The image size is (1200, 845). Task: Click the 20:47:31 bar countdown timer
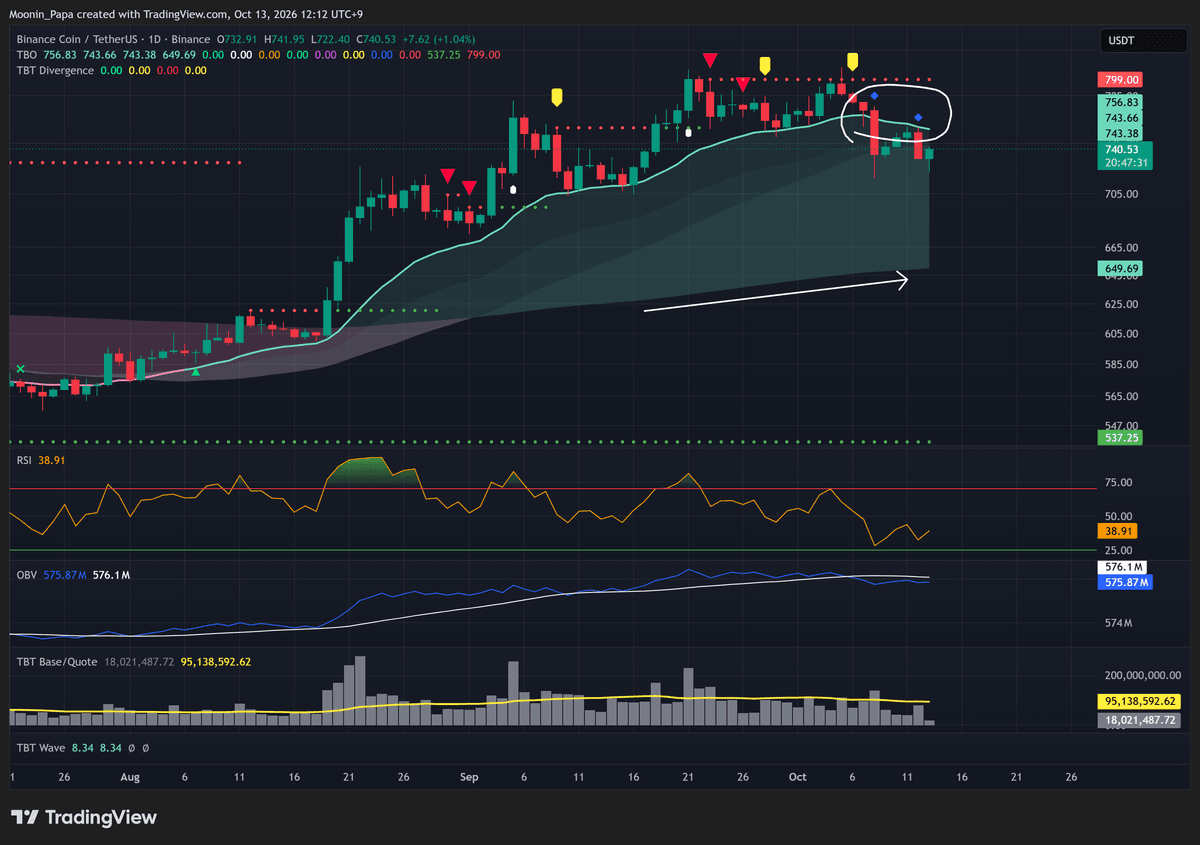coord(1127,162)
